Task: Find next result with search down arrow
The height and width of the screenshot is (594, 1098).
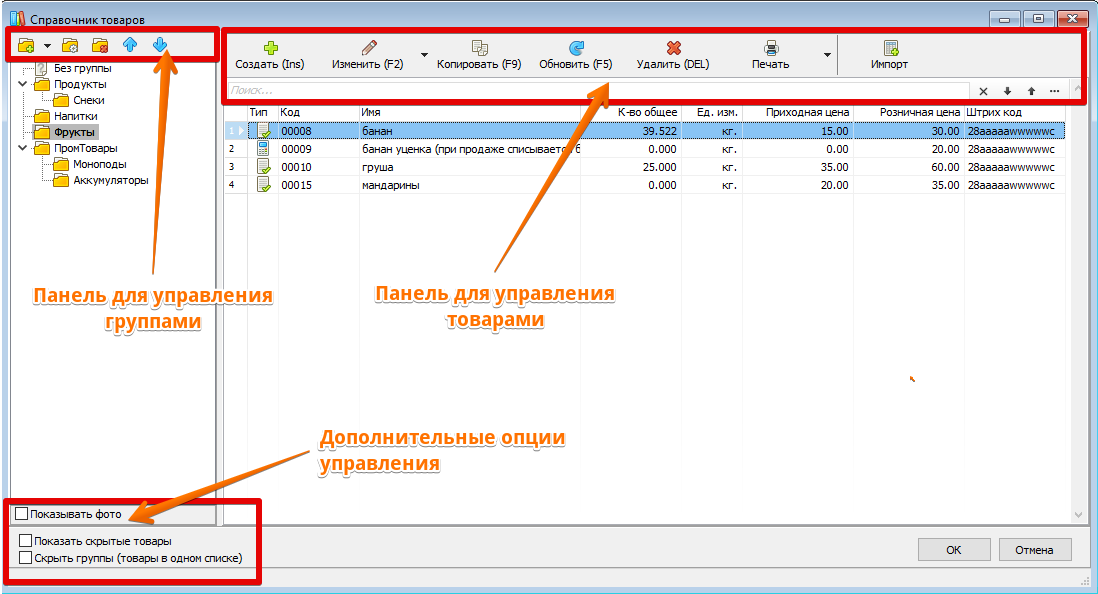Action: pos(1007,91)
